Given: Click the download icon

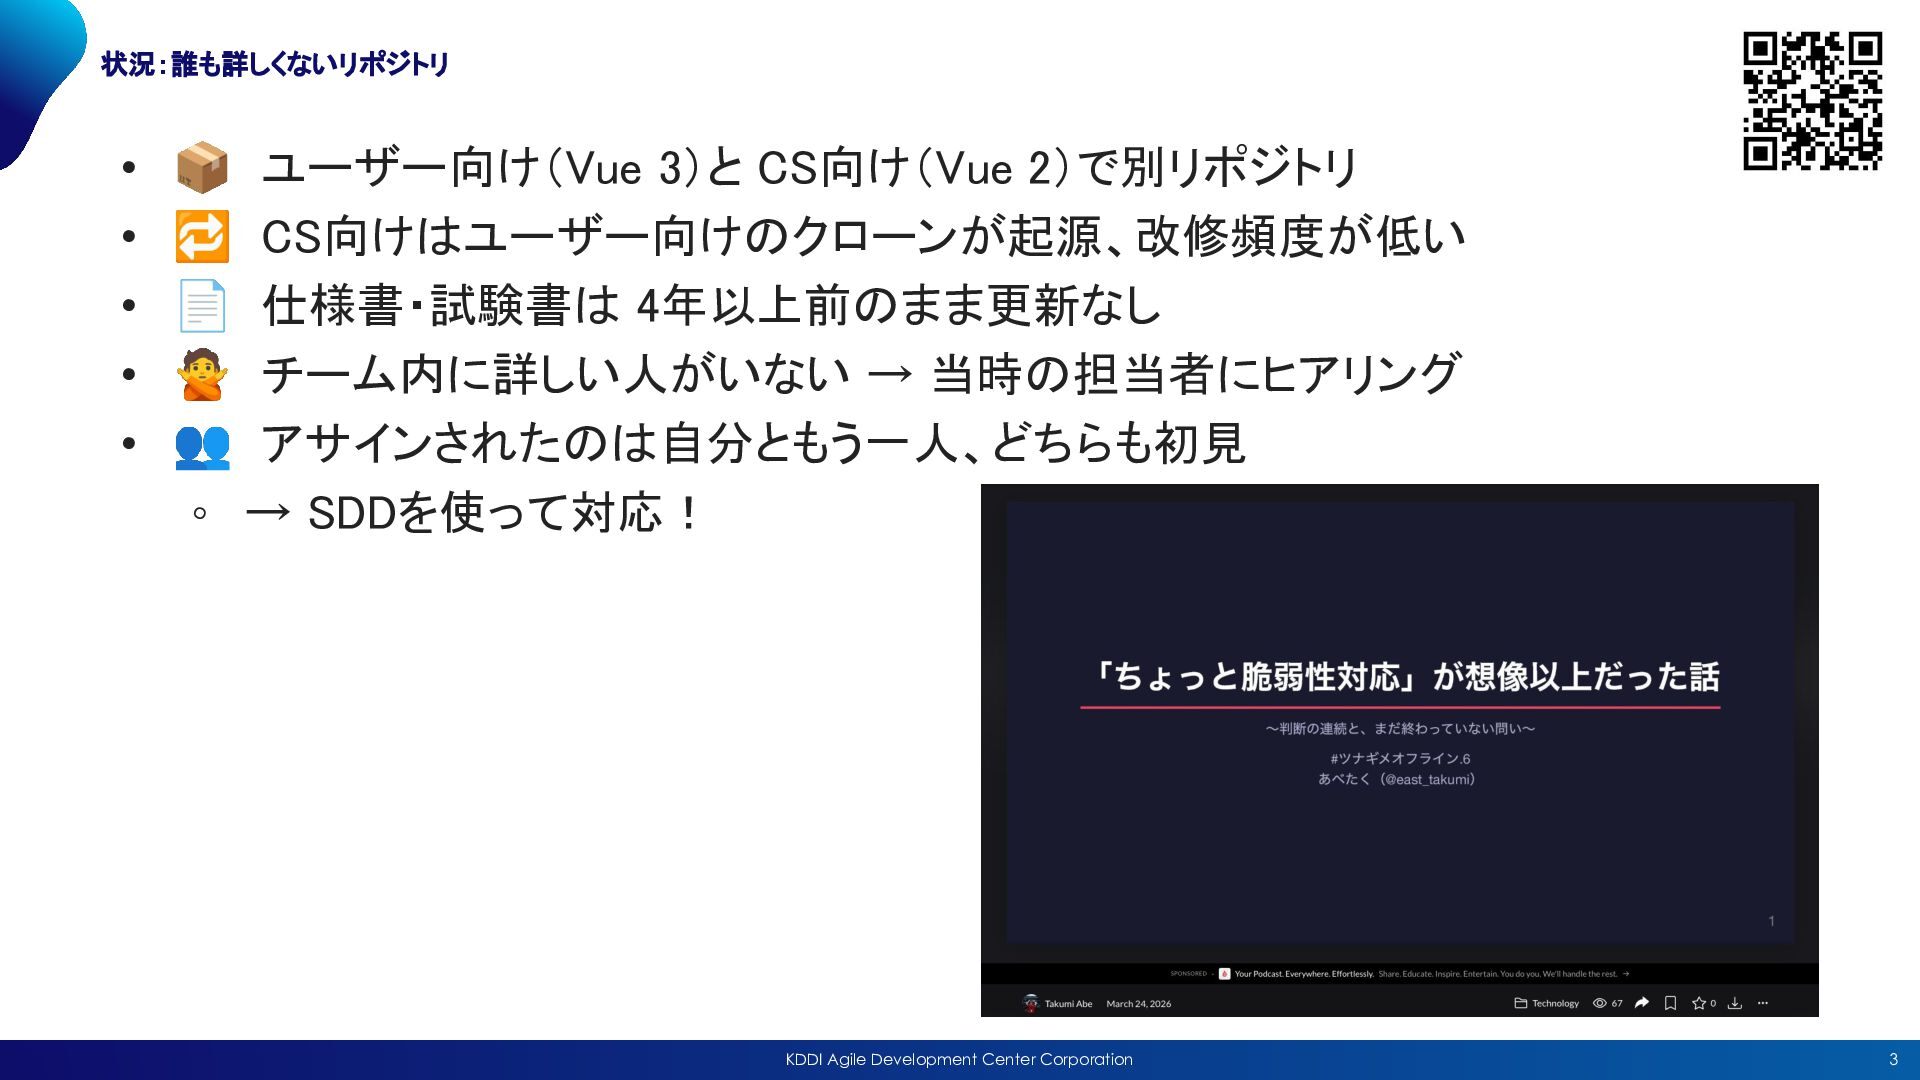Looking at the screenshot, I should pos(1735,1003).
